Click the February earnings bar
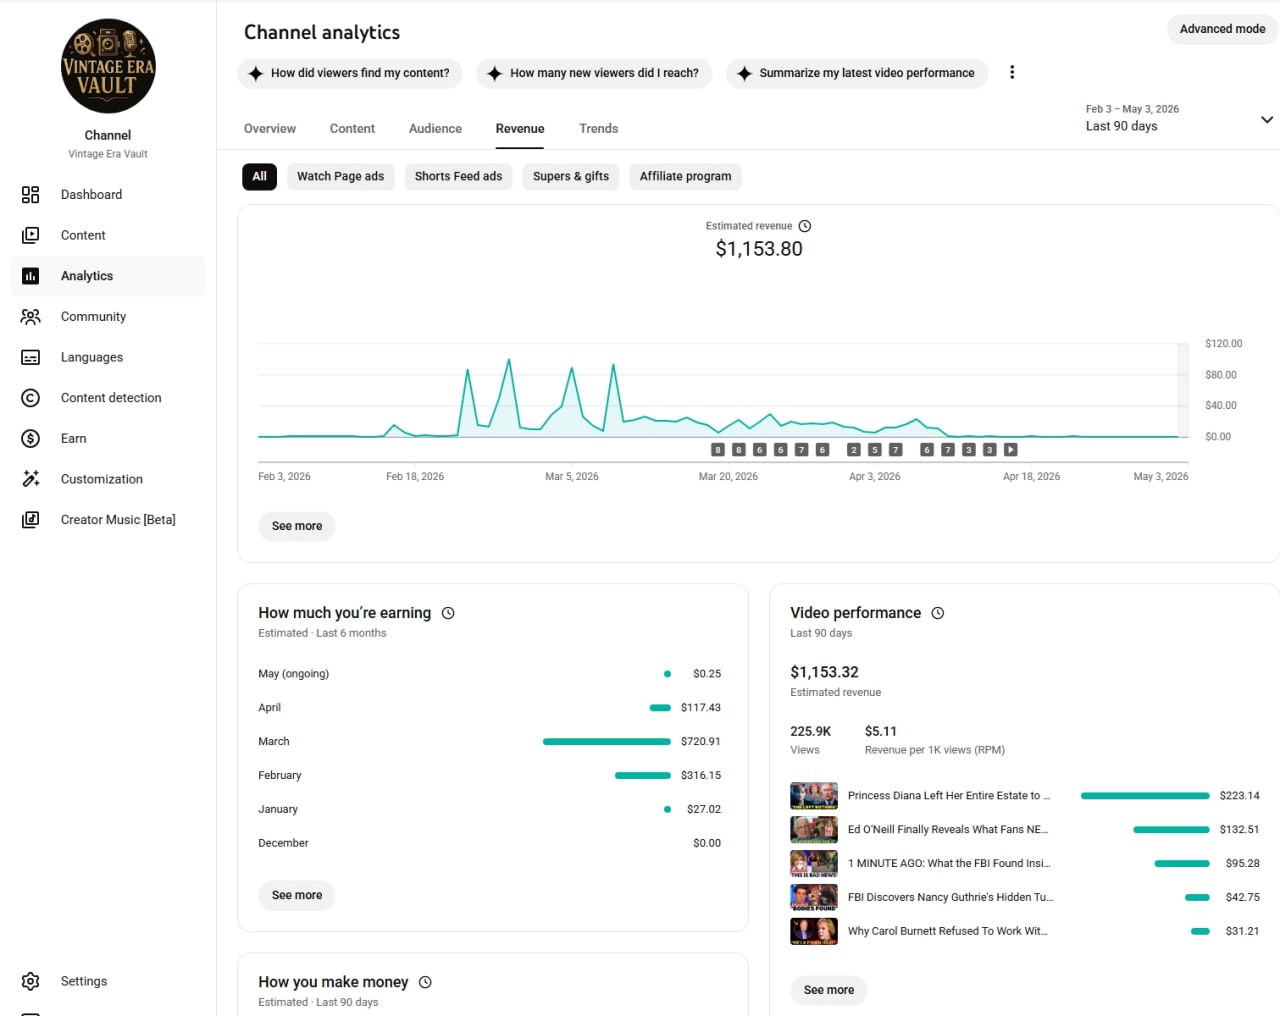The height and width of the screenshot is (1016, 1280). 643,776
